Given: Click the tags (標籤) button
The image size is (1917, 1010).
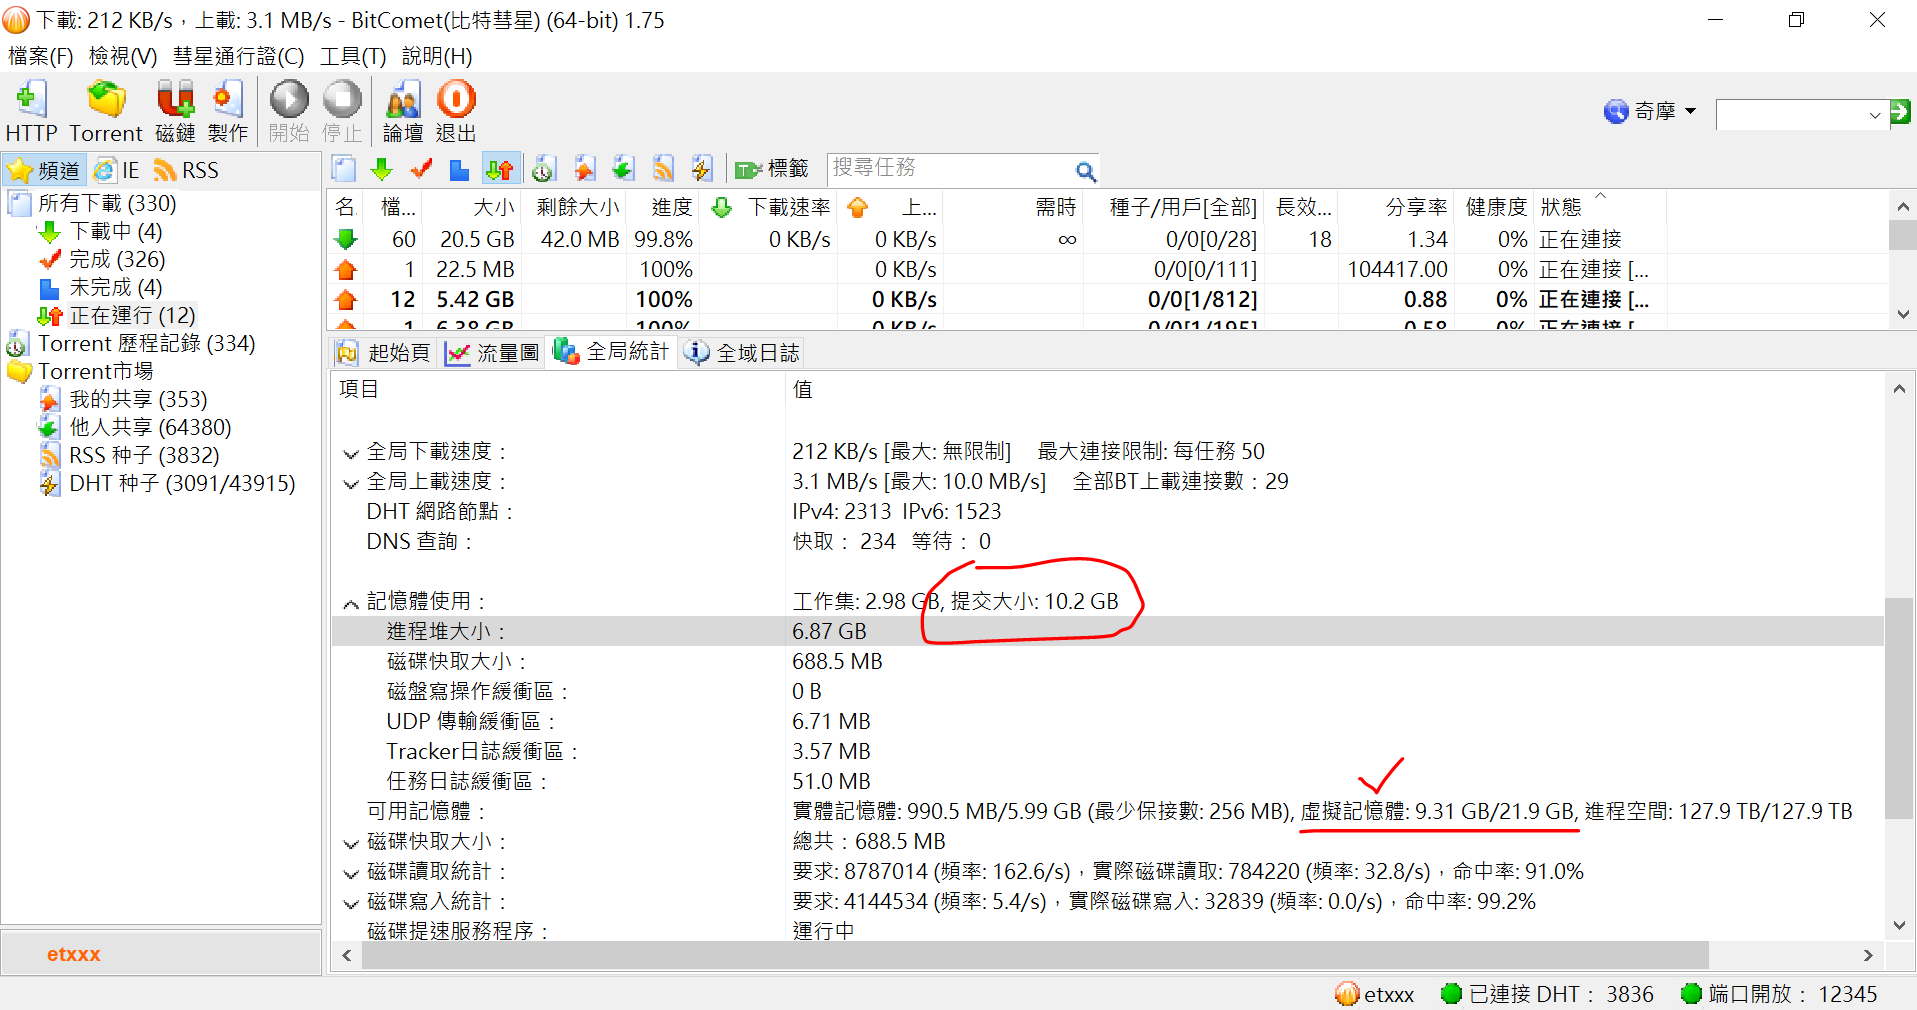Looking at the screenshot, I should pyautogui.click(x=772, y=169).
